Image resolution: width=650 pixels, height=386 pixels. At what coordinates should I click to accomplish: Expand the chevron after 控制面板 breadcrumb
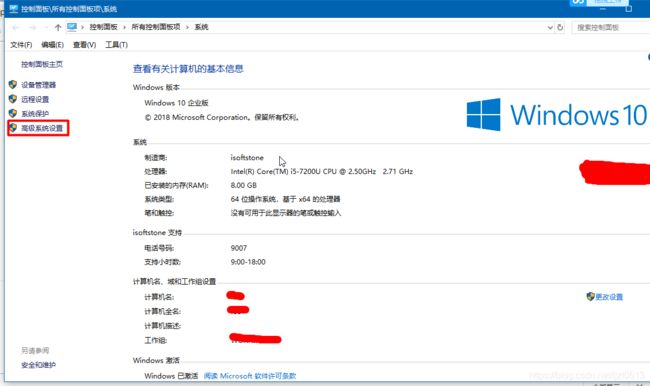point(124,27)
